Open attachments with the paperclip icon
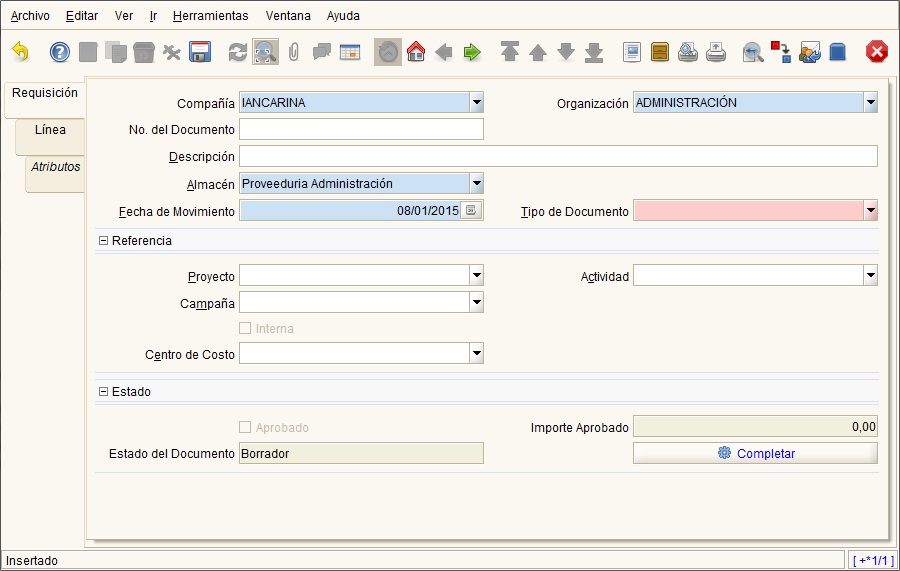 [x=294, y=52]
